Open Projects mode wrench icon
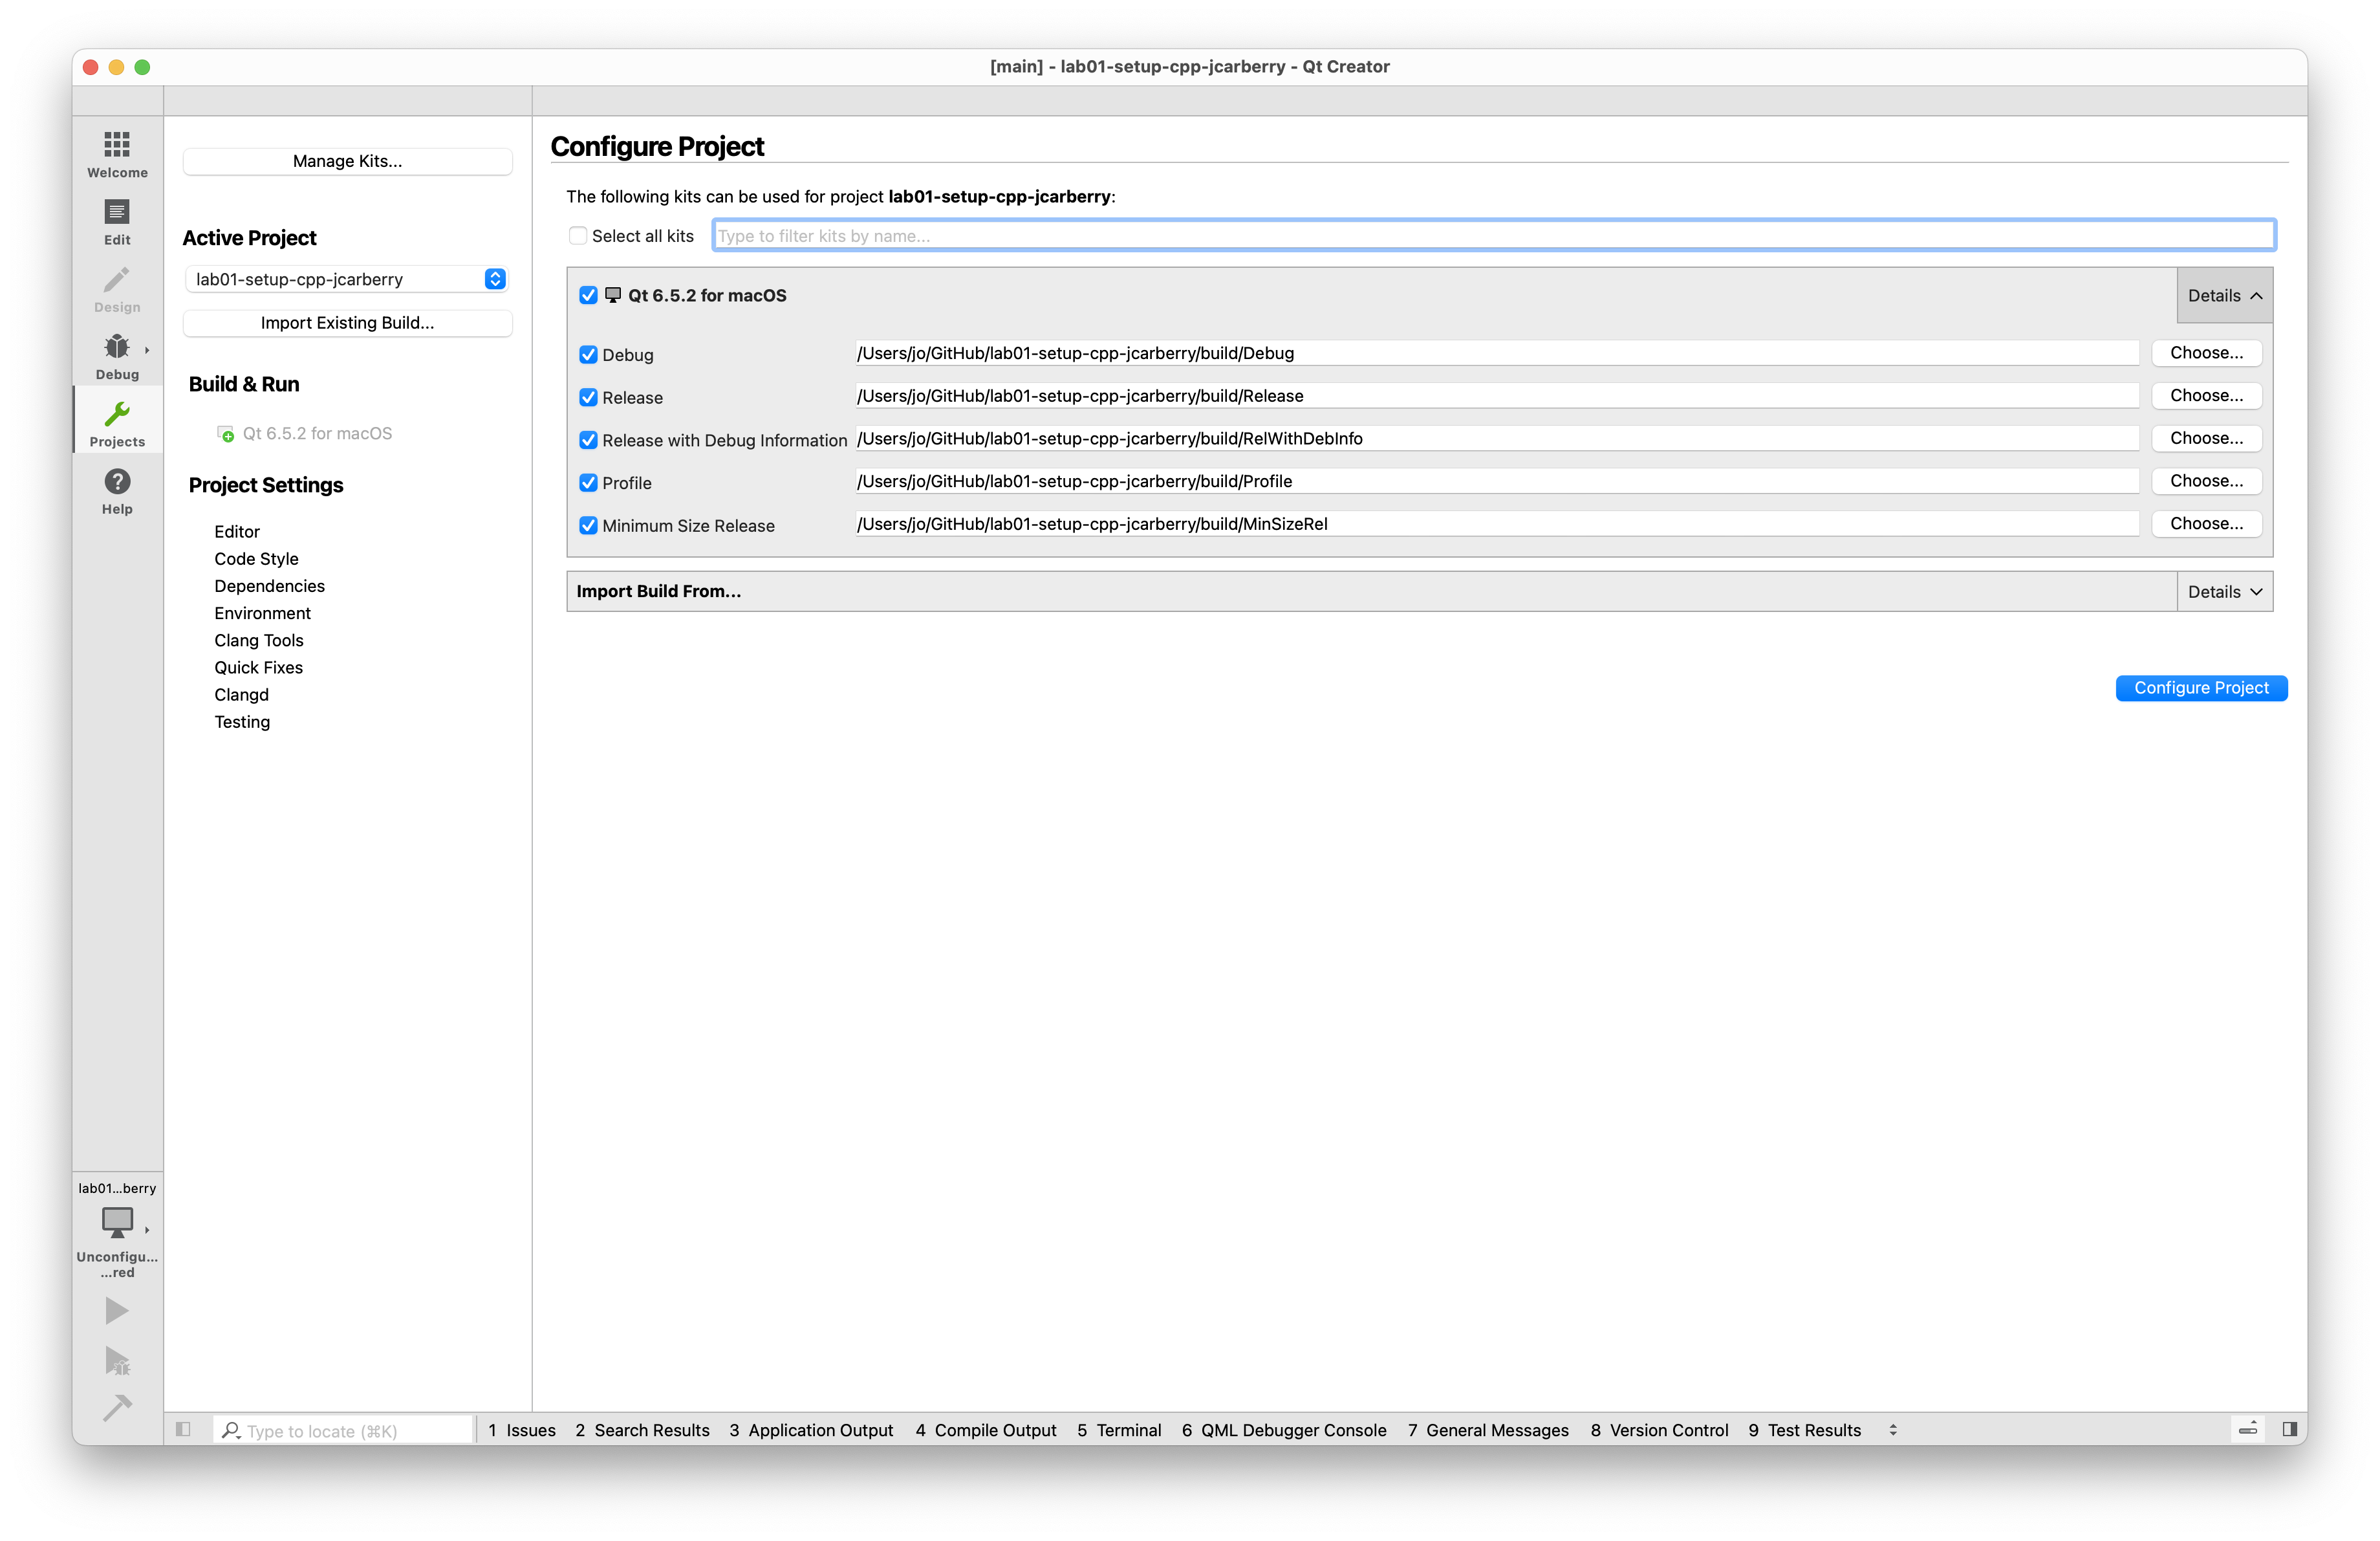2380x1541 pixels. [117, 414]
